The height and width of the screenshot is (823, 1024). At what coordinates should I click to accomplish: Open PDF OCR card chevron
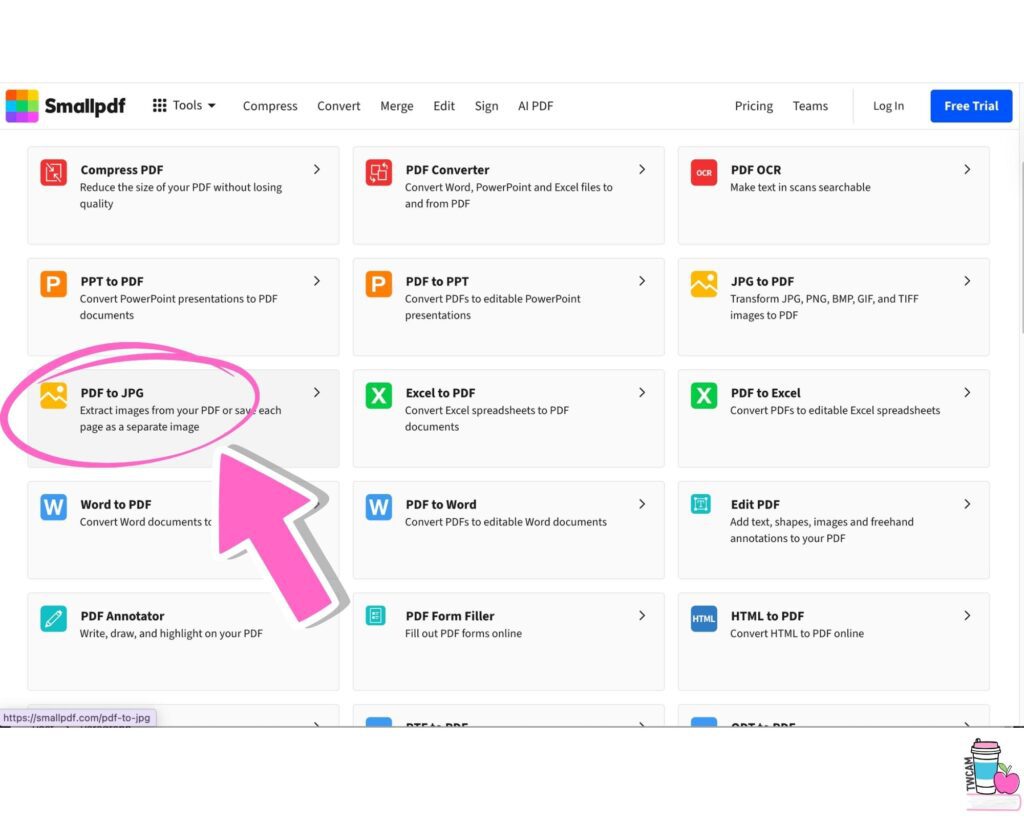point(967,170)
